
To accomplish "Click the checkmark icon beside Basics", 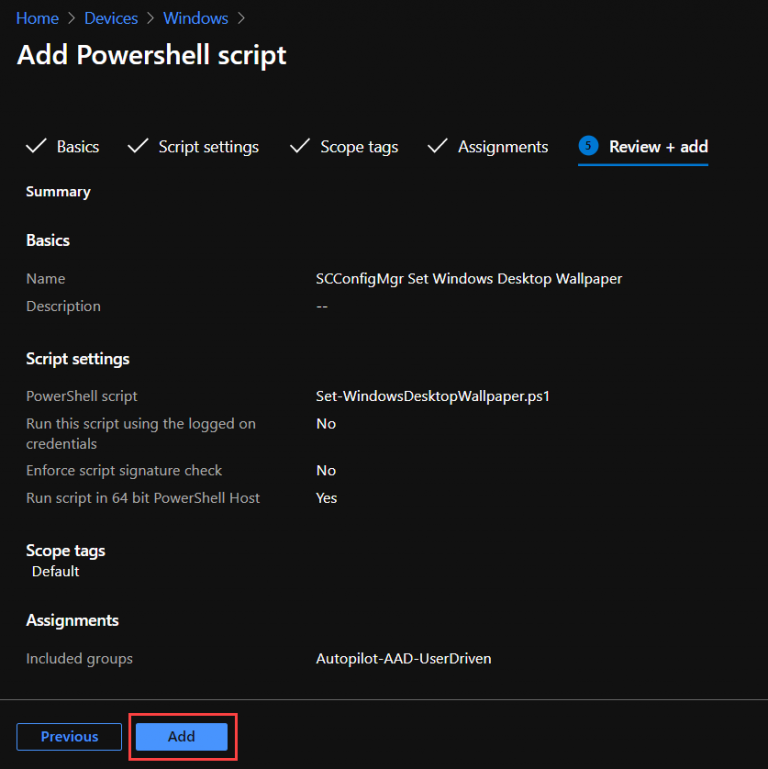I will click(36, 147).
